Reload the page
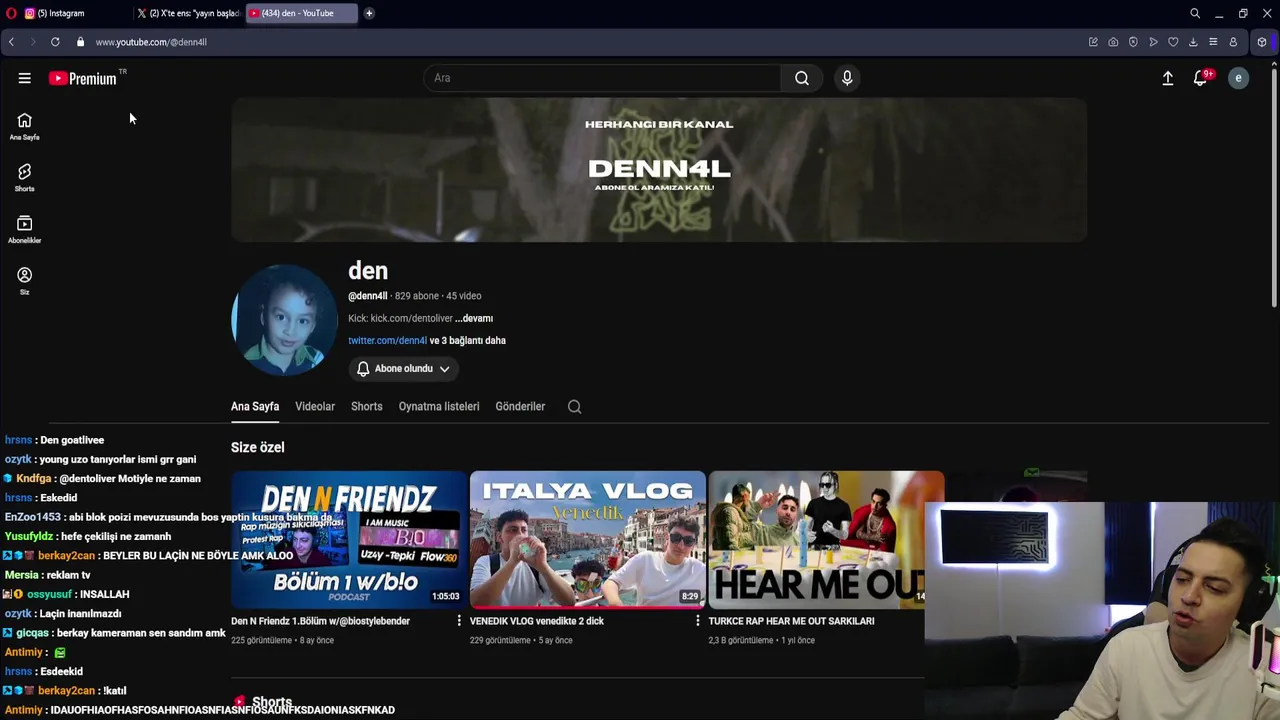Screen dimensions: 1280x720 (55, 42)
